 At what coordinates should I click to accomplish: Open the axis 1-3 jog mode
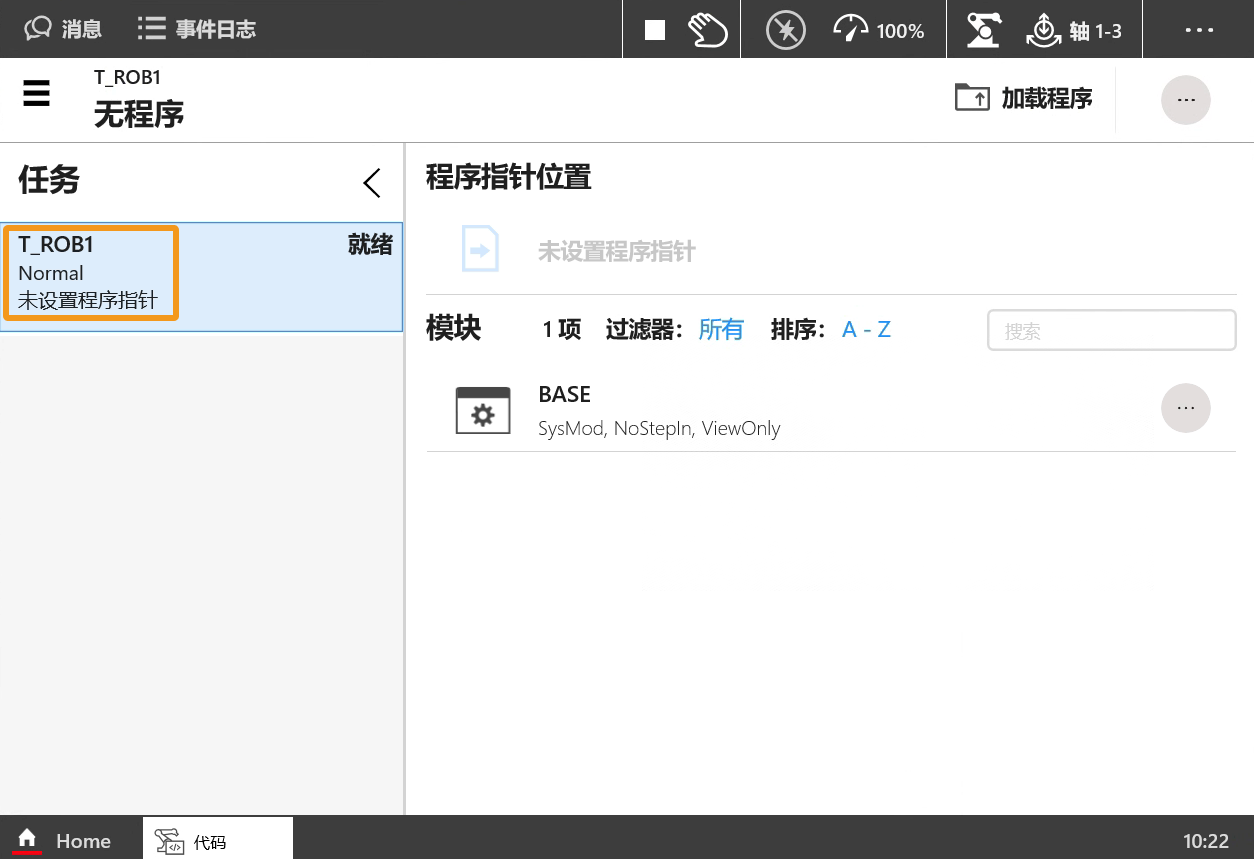point(1075,30)
